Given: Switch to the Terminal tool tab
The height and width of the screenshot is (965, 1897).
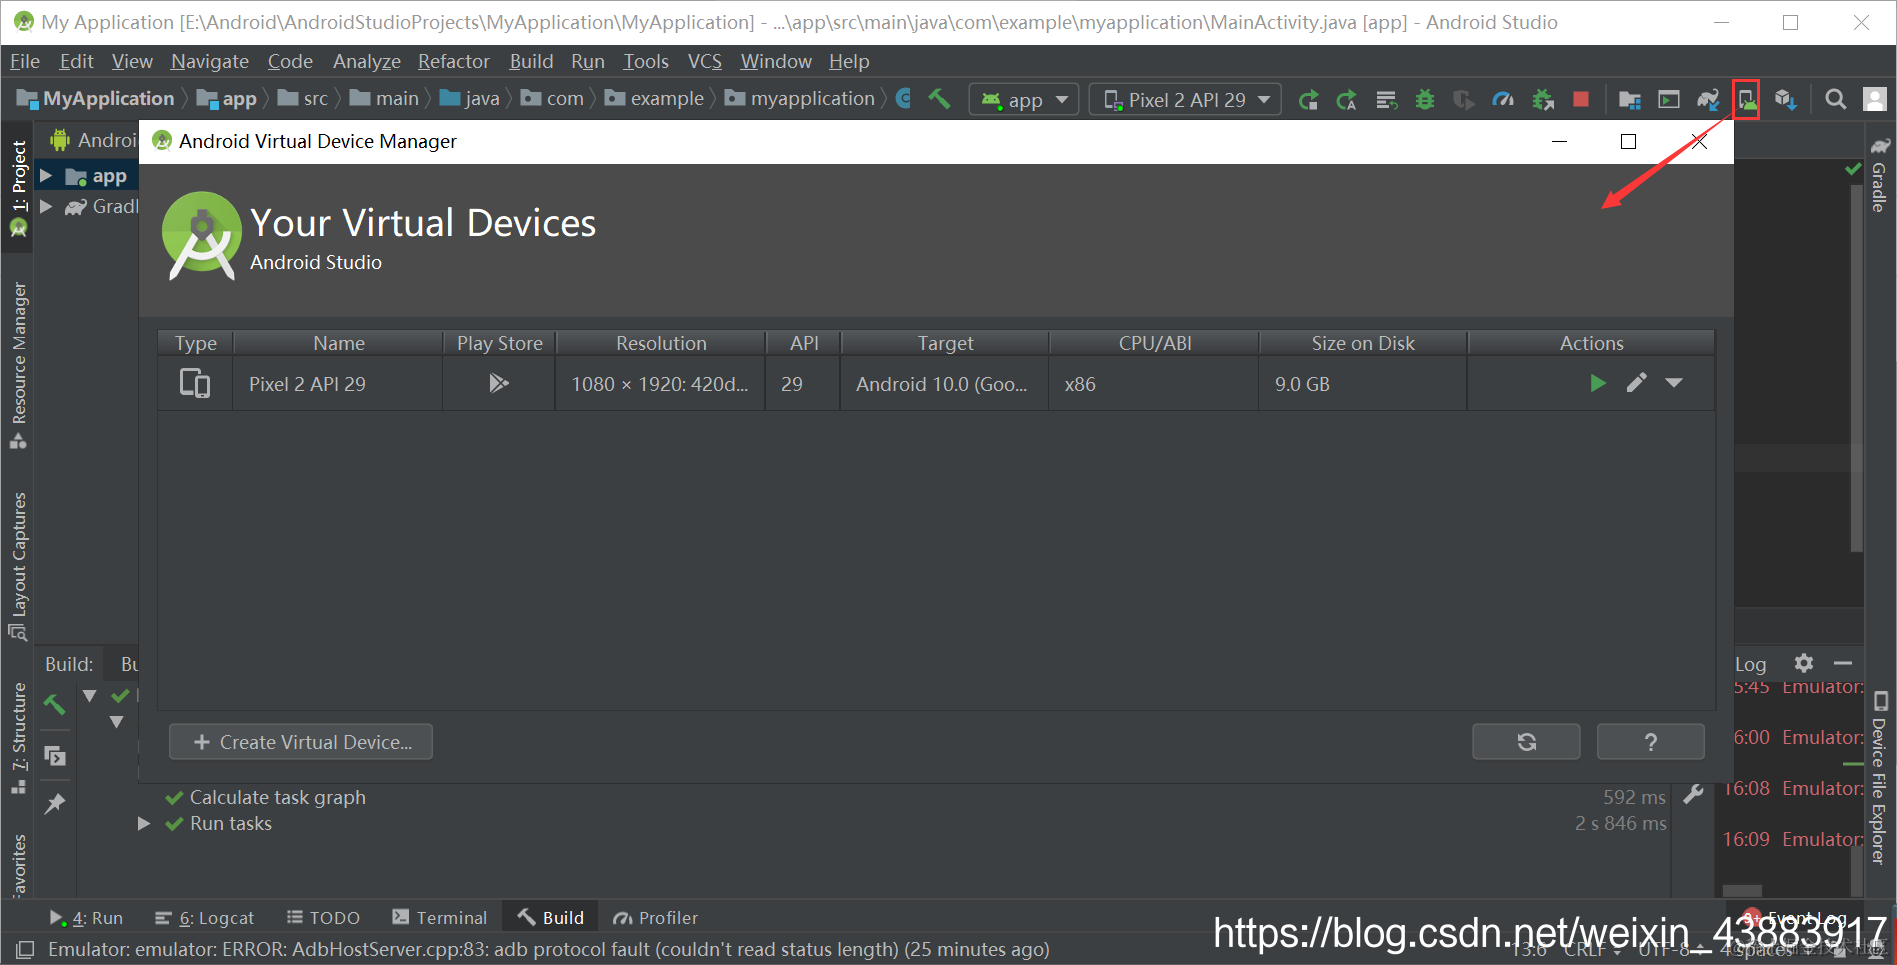Looking at the screenshot, I should pyautogui.click(x=440, y=918).
